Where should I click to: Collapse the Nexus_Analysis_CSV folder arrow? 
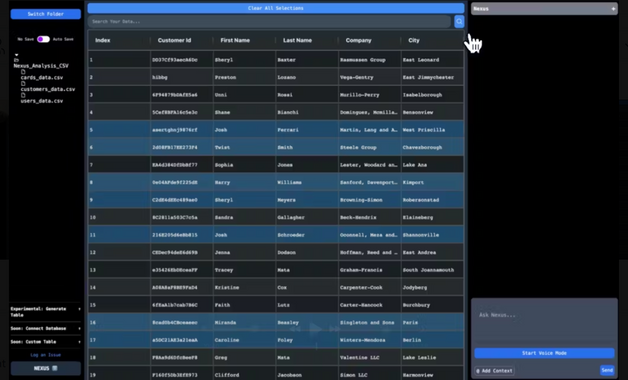tap(16, 55)
